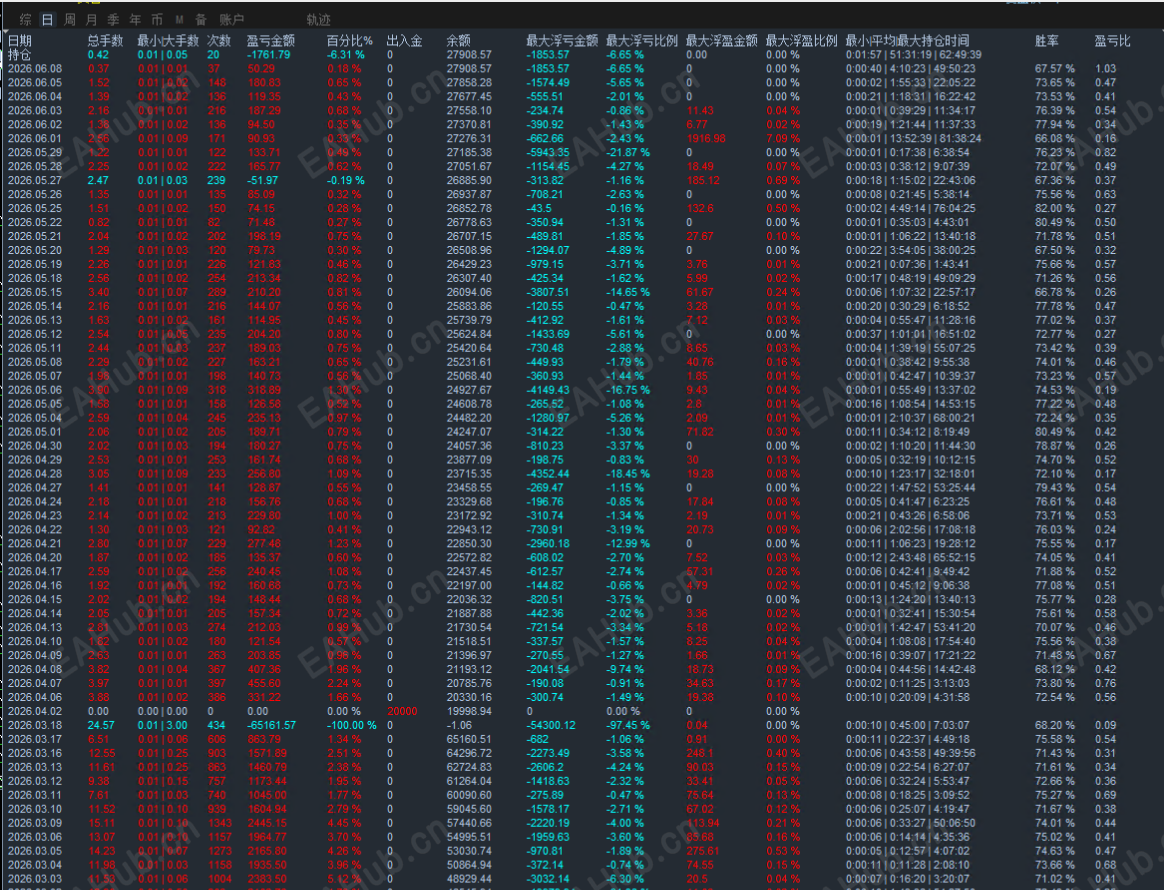Click the 19998.94 balance cell
Image resolution: width=1164 pixels, height=890 pixels.
[469, 711]
